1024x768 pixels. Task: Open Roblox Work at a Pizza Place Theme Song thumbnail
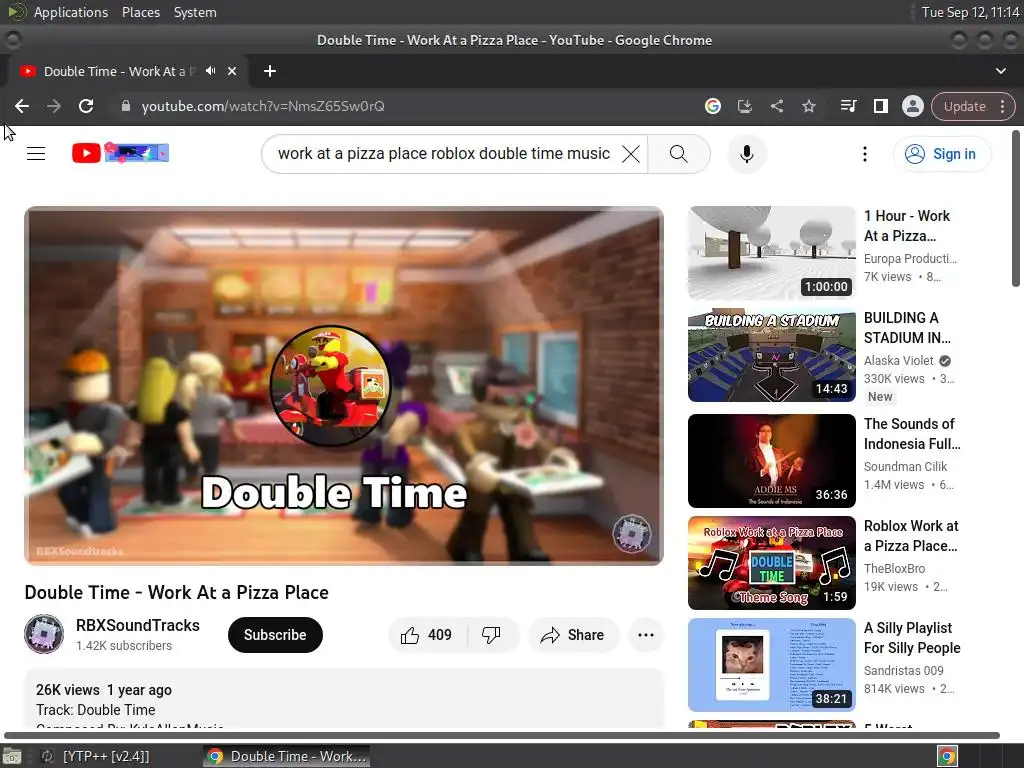[x=771, y=563]
